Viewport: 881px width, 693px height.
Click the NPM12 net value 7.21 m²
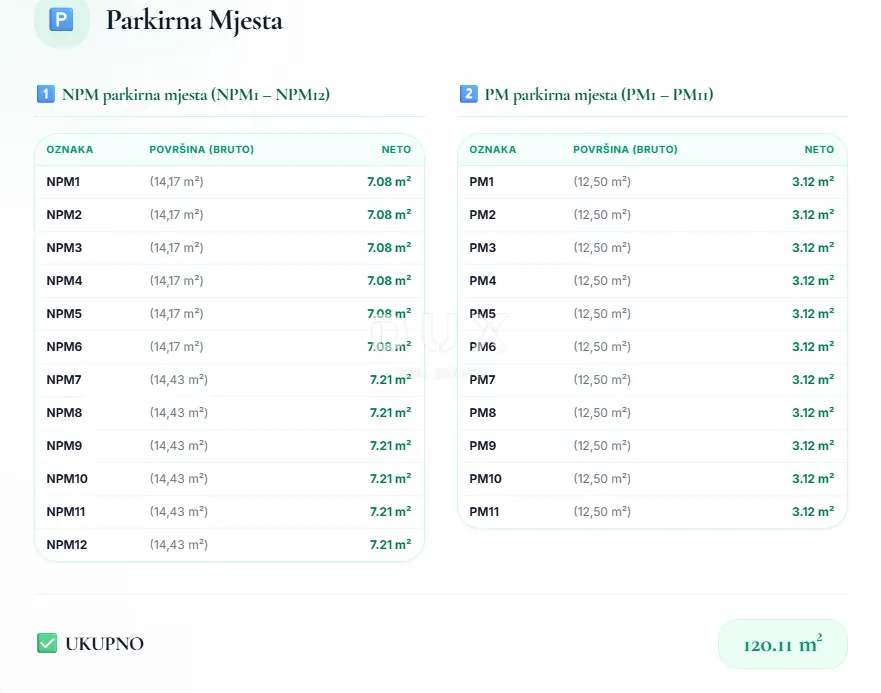[x=390, y=545]
